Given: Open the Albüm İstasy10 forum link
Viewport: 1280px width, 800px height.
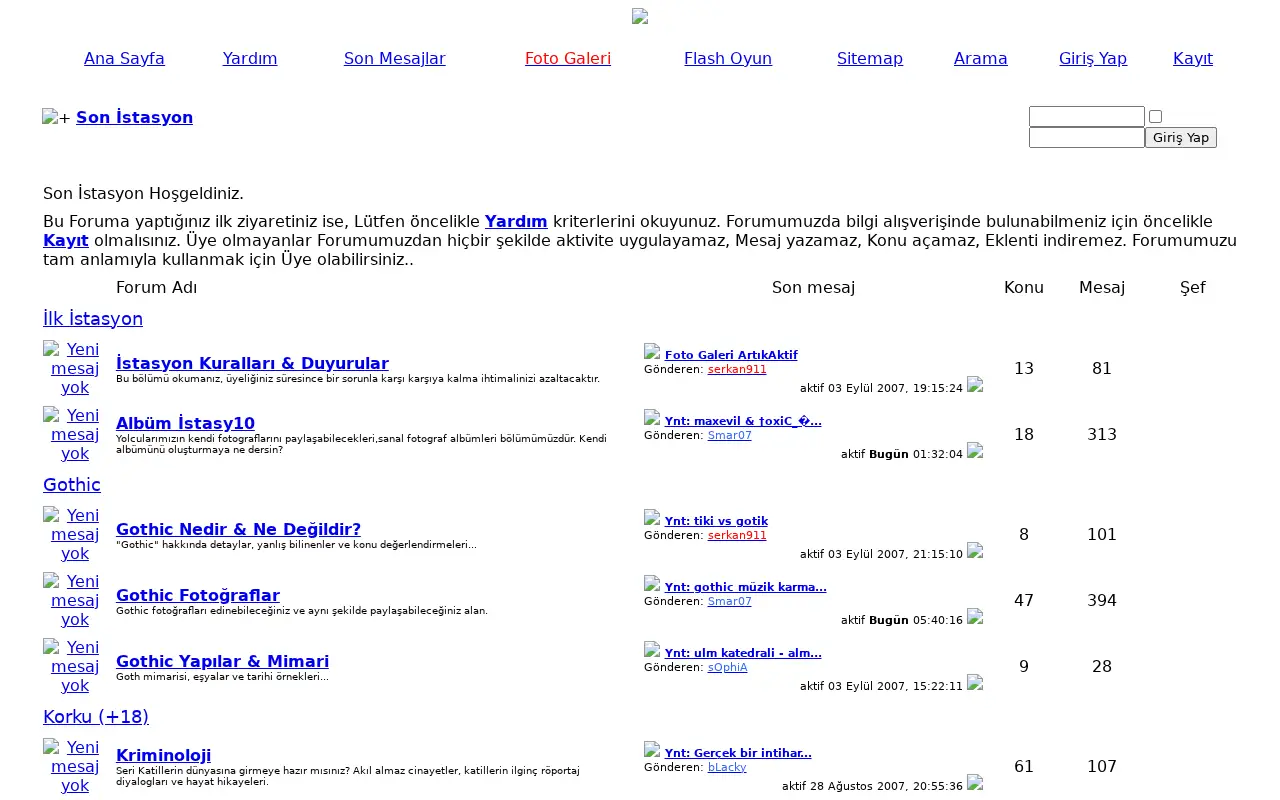Looking at the screenshot, I should point(185,423).
